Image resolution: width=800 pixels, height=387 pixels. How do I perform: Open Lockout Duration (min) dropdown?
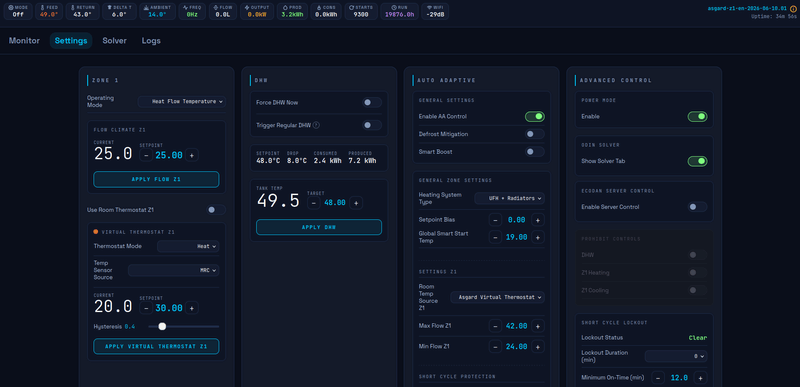pos(676,356)
